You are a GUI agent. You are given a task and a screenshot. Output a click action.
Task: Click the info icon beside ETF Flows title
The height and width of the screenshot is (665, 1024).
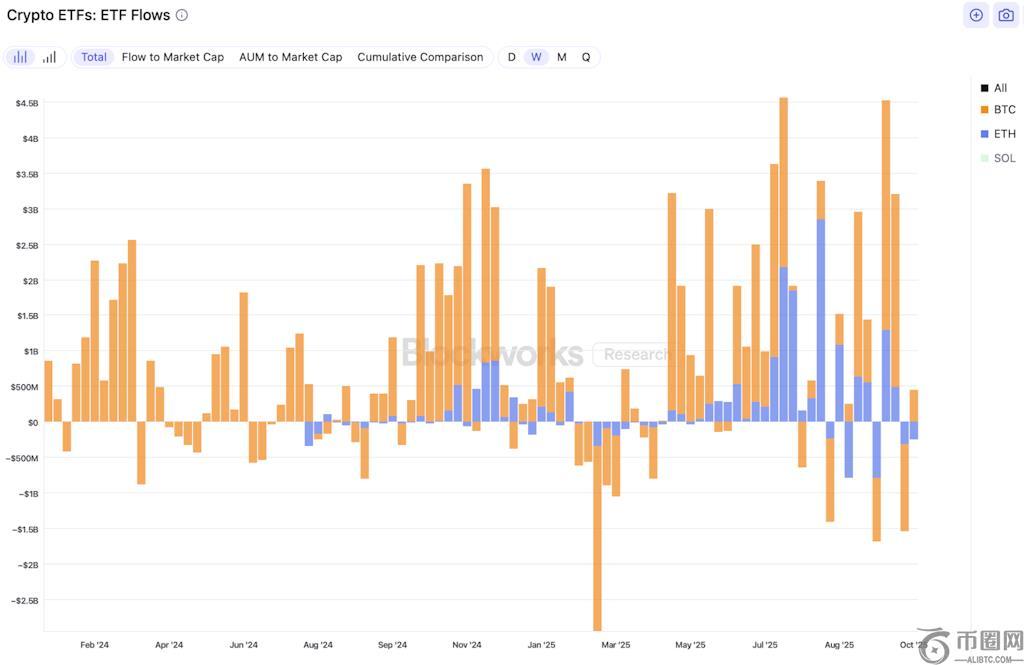(x=181, y=15)
